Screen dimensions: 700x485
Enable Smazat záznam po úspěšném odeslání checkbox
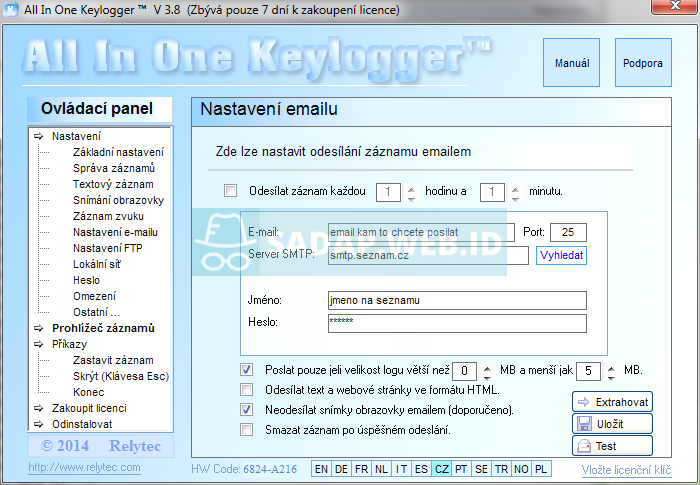click(x=246, y=430)
